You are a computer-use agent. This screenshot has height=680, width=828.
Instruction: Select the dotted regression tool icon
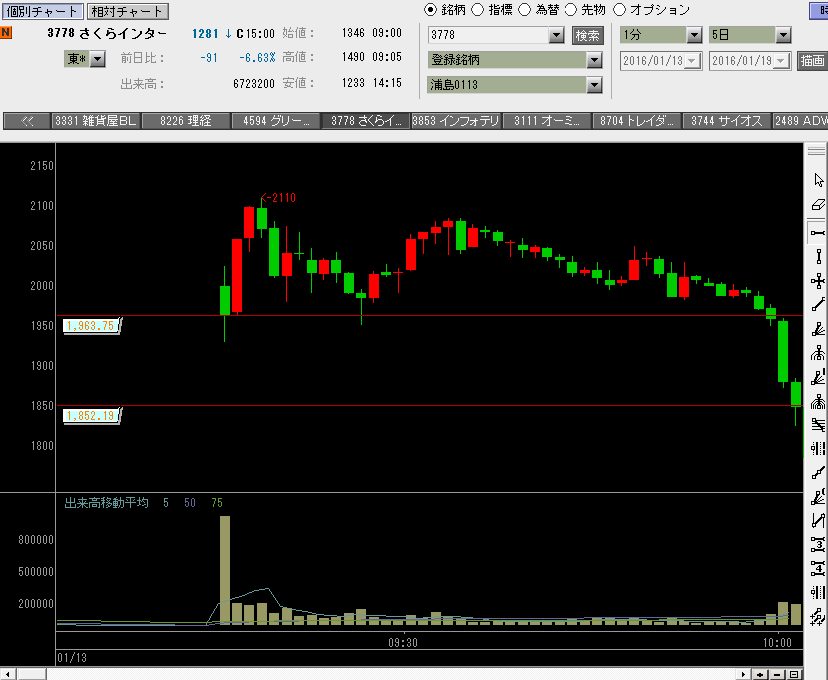(x=818, y=616)
